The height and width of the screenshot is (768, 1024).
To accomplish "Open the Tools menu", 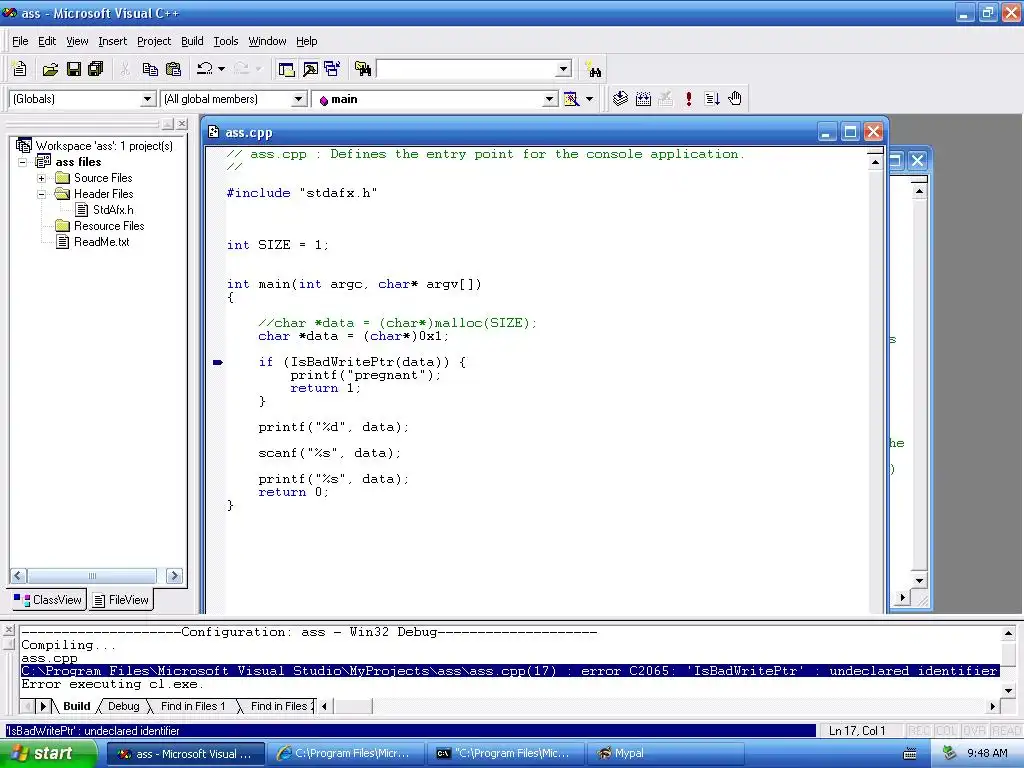I will click(x=226, y=41).
